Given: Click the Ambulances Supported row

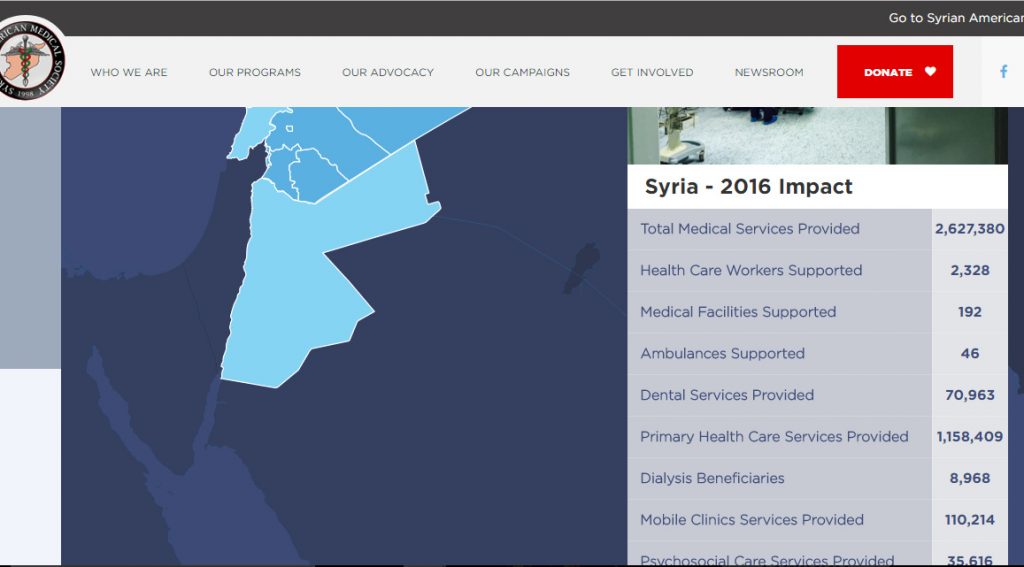Looking at the screenshot, I should (818, 353).
